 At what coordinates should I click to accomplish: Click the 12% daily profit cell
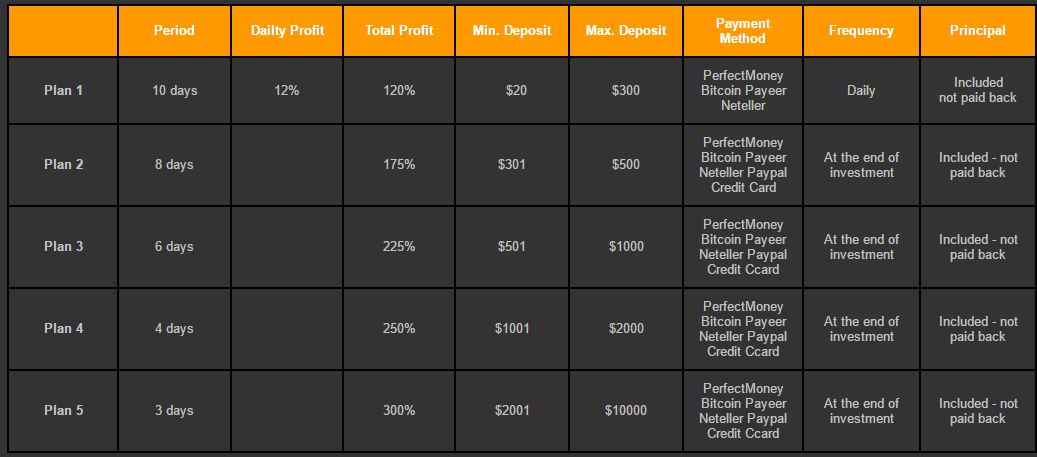tap(287, 91)
